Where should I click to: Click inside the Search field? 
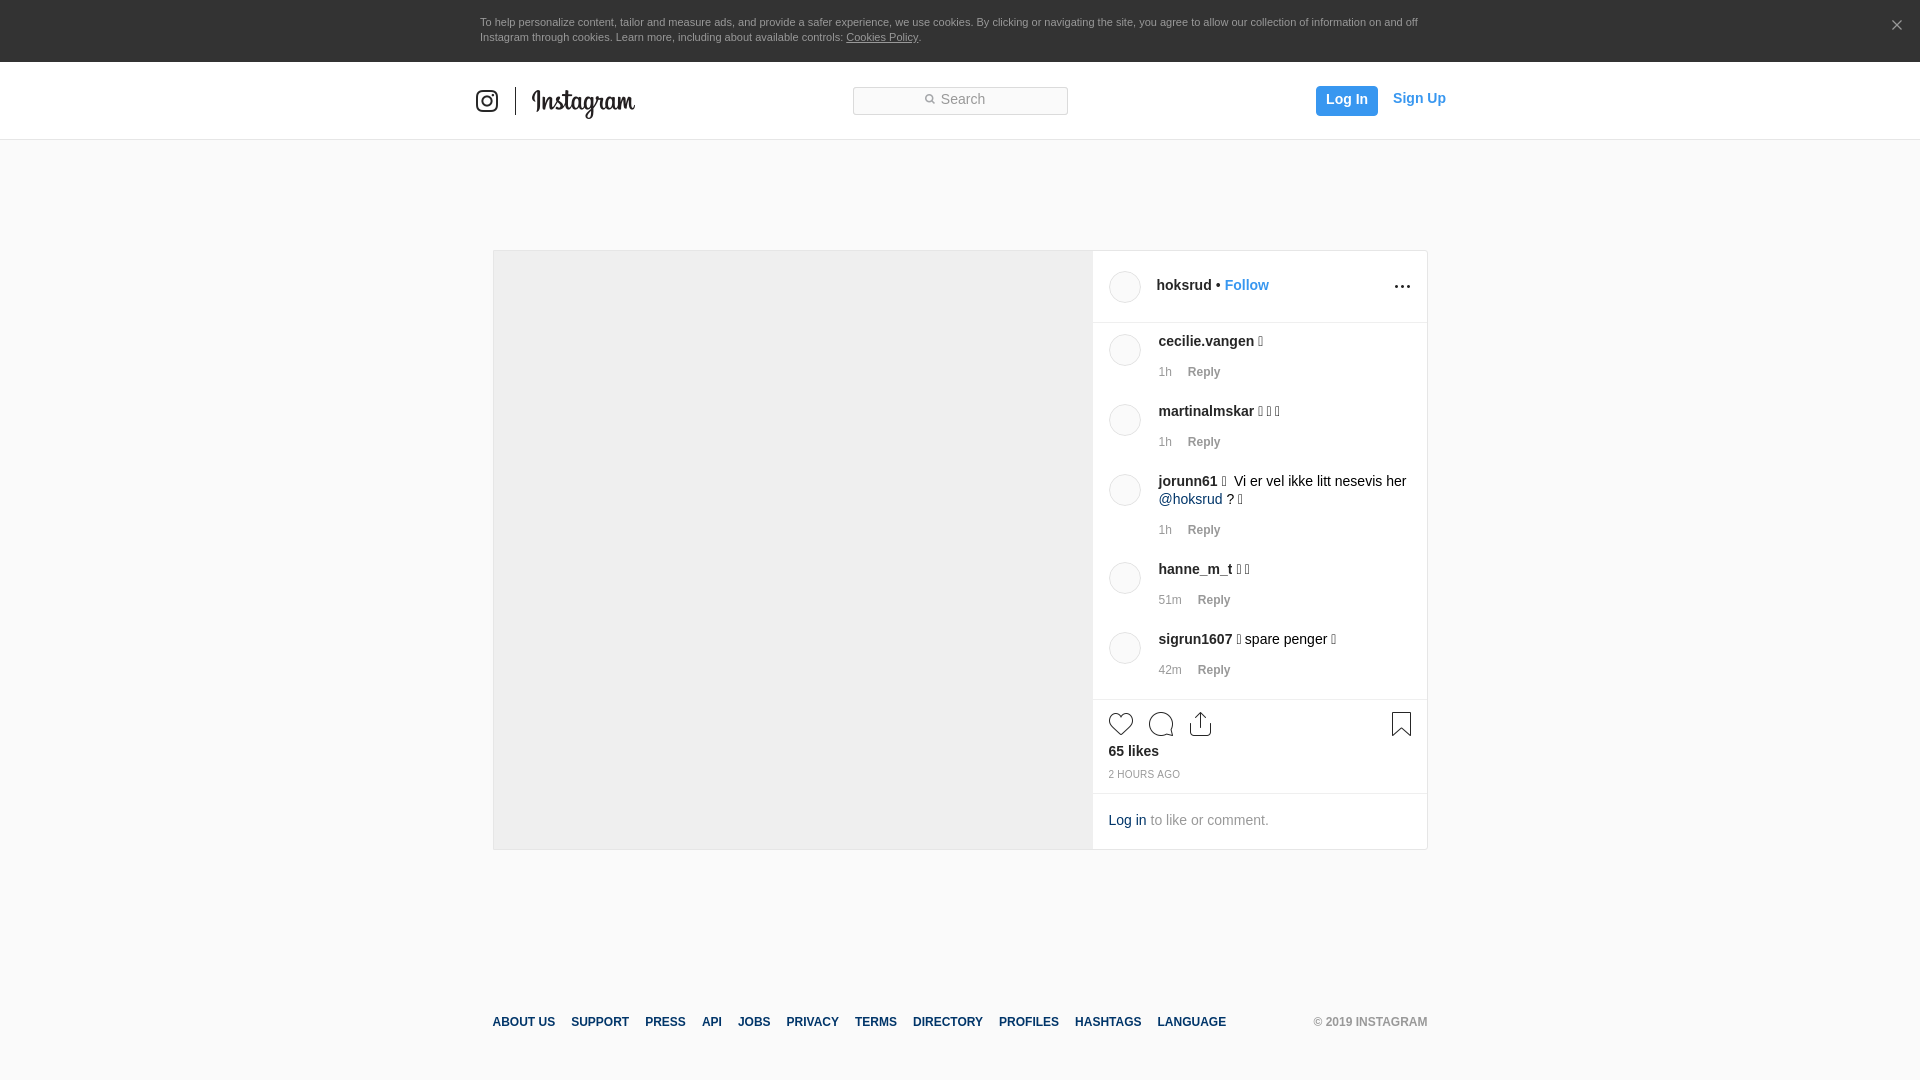point(960,100)
